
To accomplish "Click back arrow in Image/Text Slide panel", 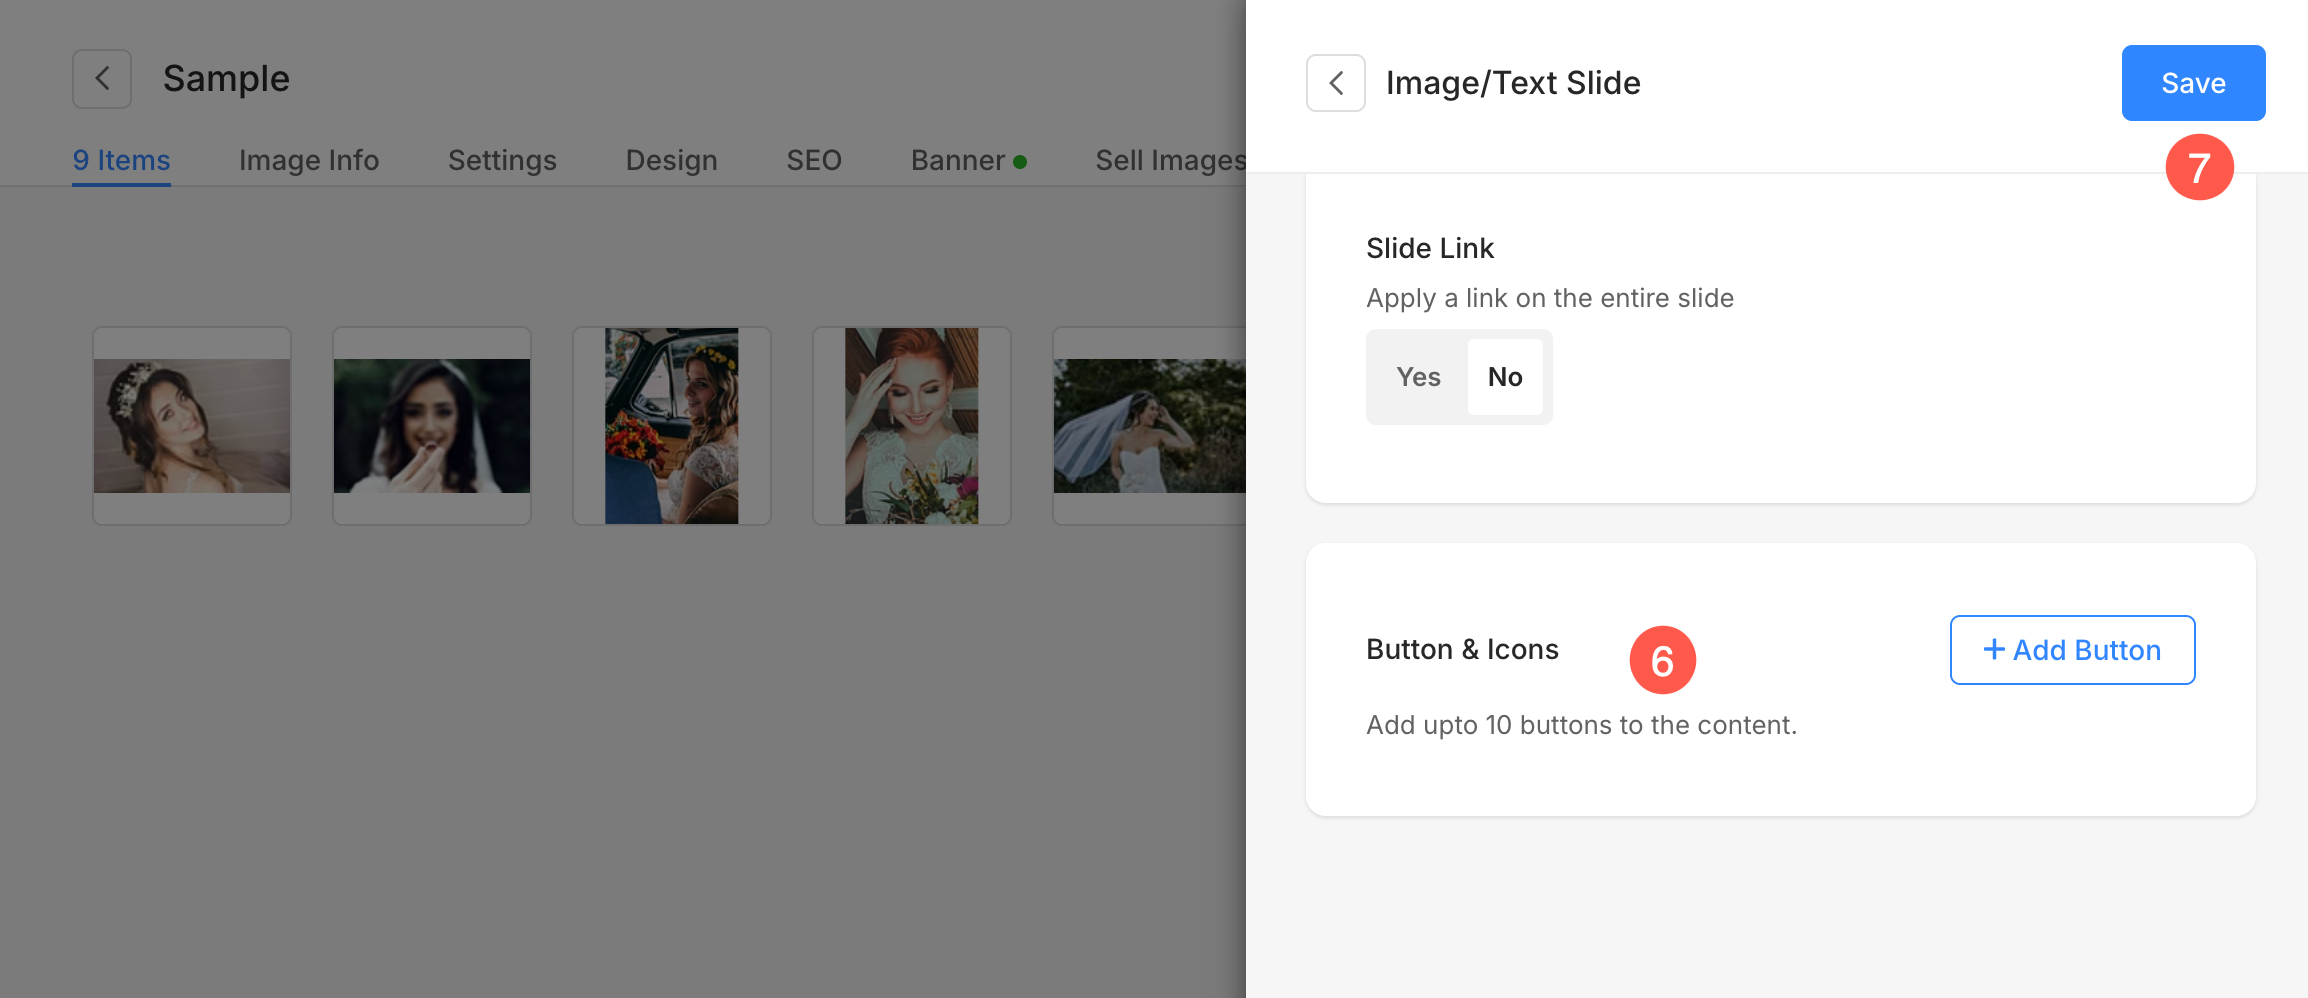I will coord(1335,83).
